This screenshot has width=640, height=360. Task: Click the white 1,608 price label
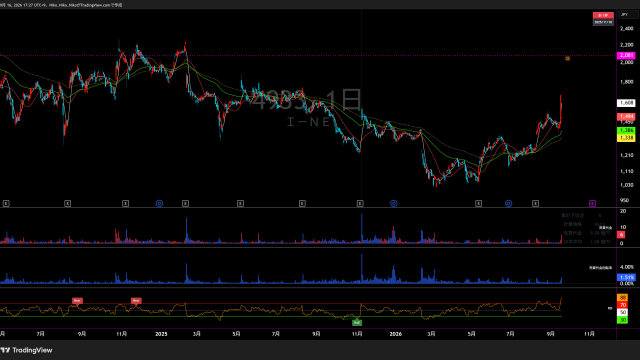(x=626, y=103)
